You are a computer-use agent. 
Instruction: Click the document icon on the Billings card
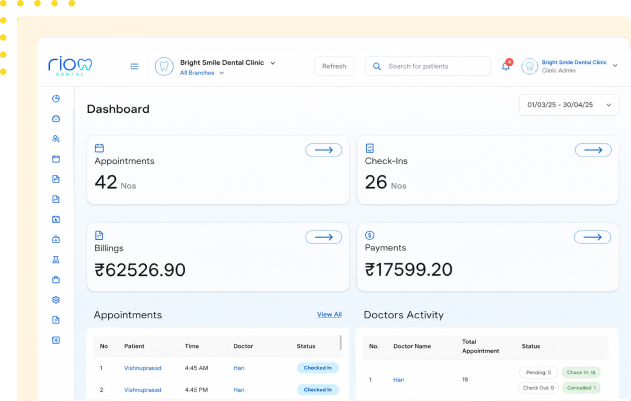pos(99,235)
